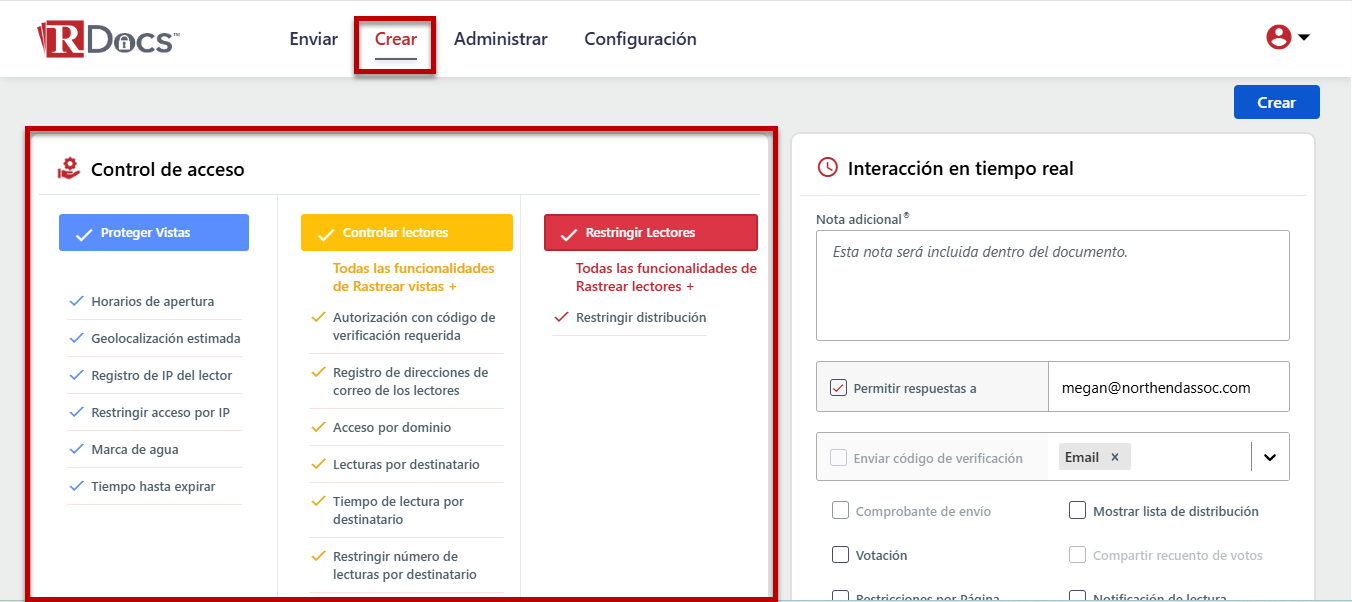Uncheck Permitir respuestas a
Image resolution: width=1352 pixels, height=602 pixels.
839,387
